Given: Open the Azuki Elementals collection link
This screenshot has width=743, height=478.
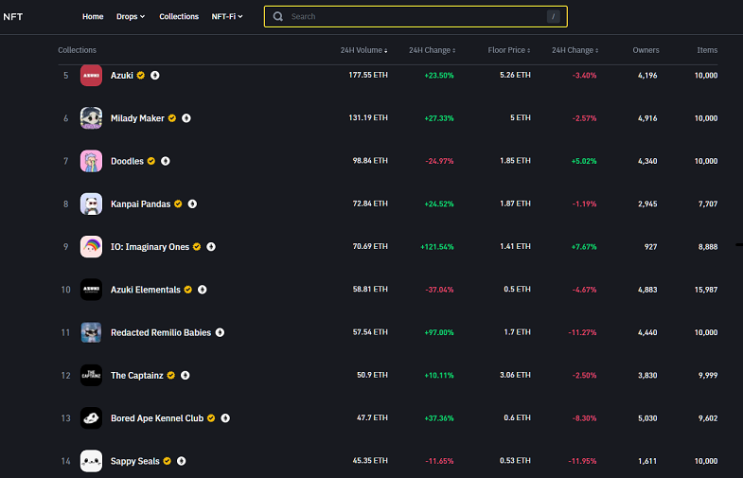Looking at the screenshot, I should coord(145,289).
